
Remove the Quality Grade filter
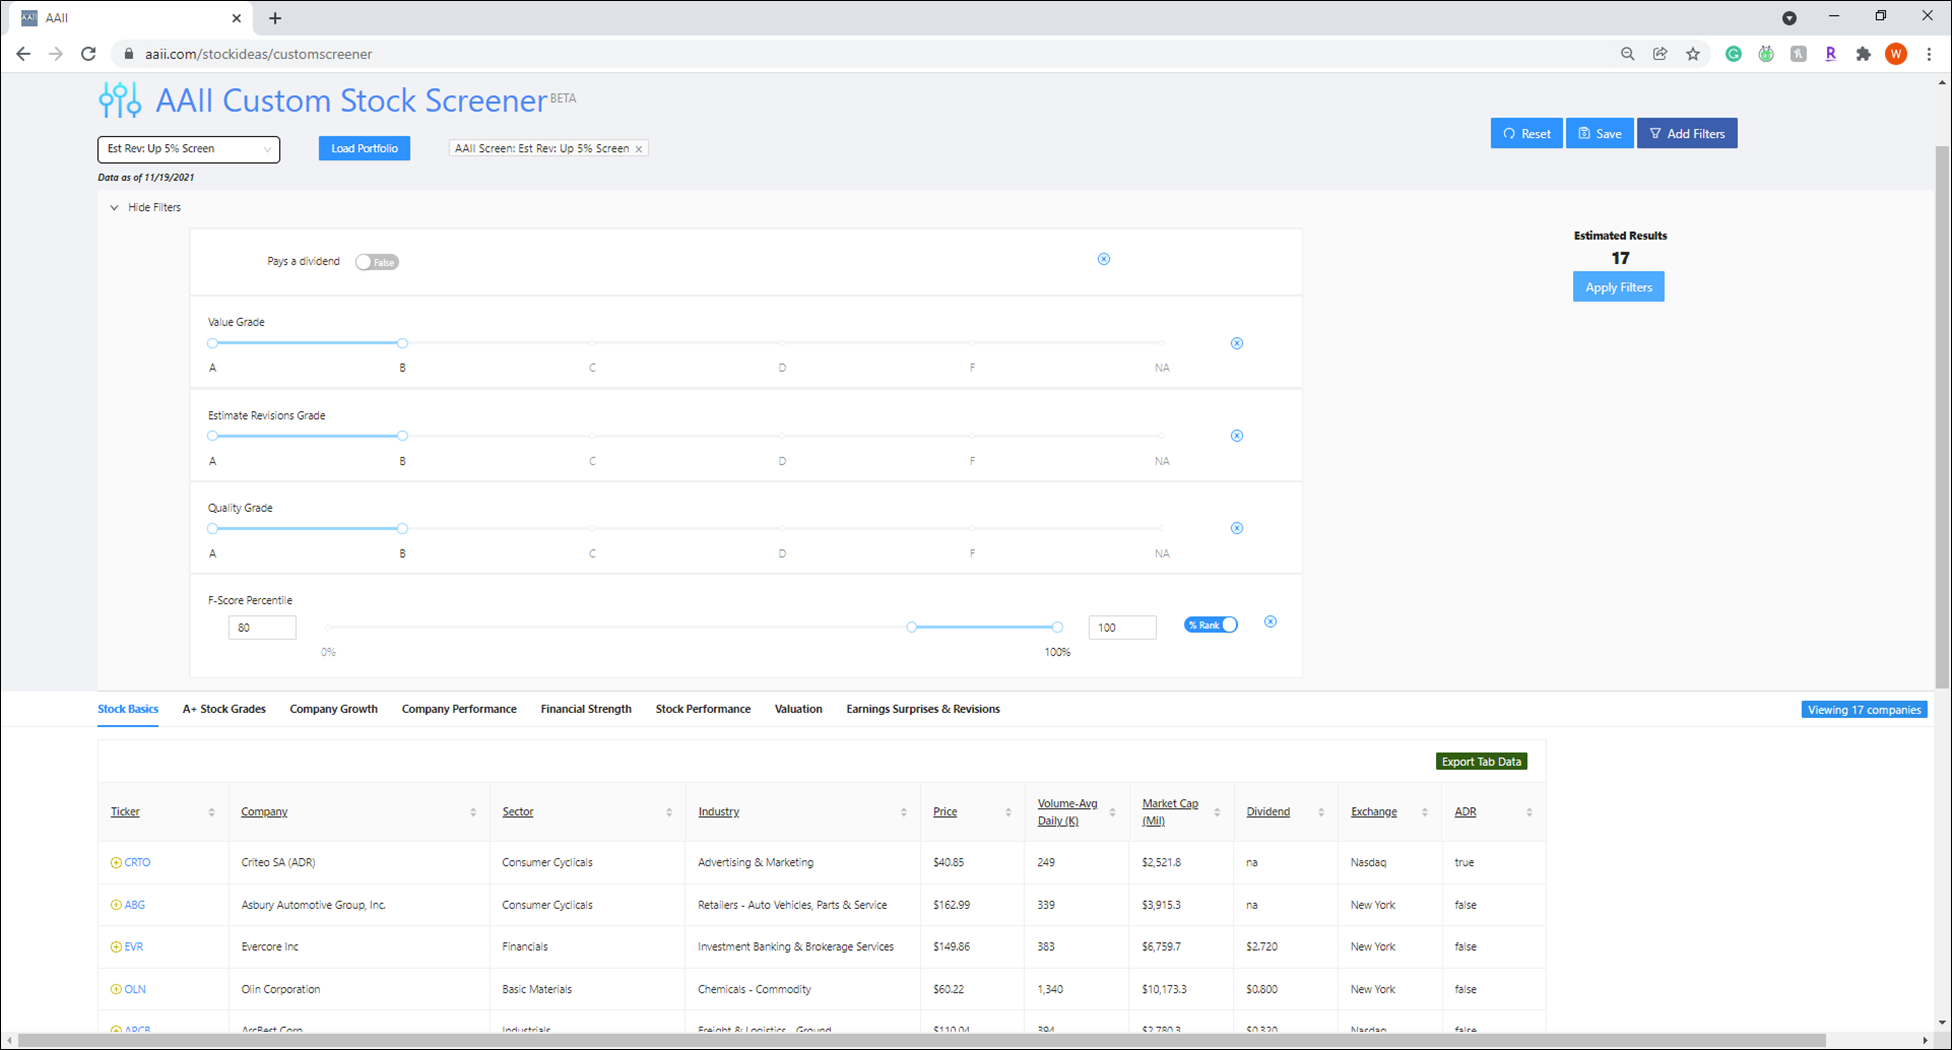click(1237, 528)
